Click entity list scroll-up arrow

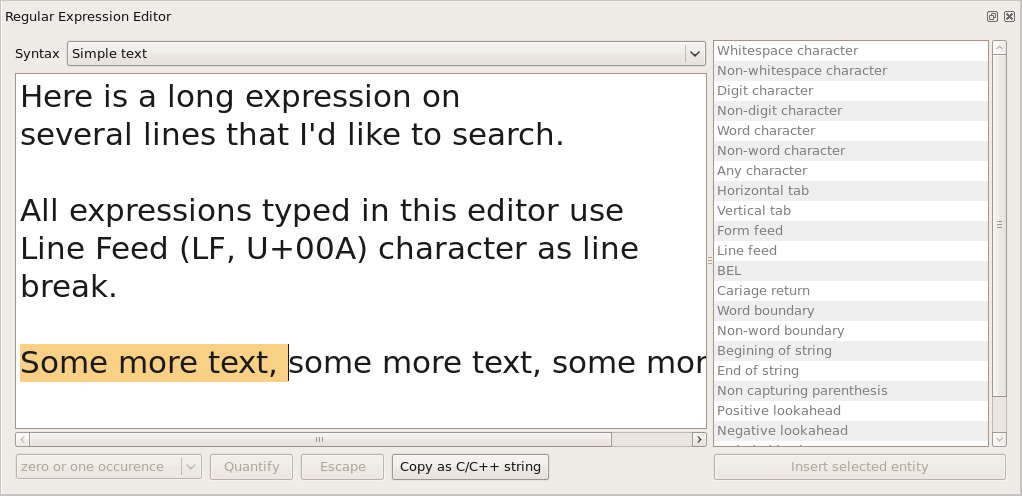coord(998,47)
